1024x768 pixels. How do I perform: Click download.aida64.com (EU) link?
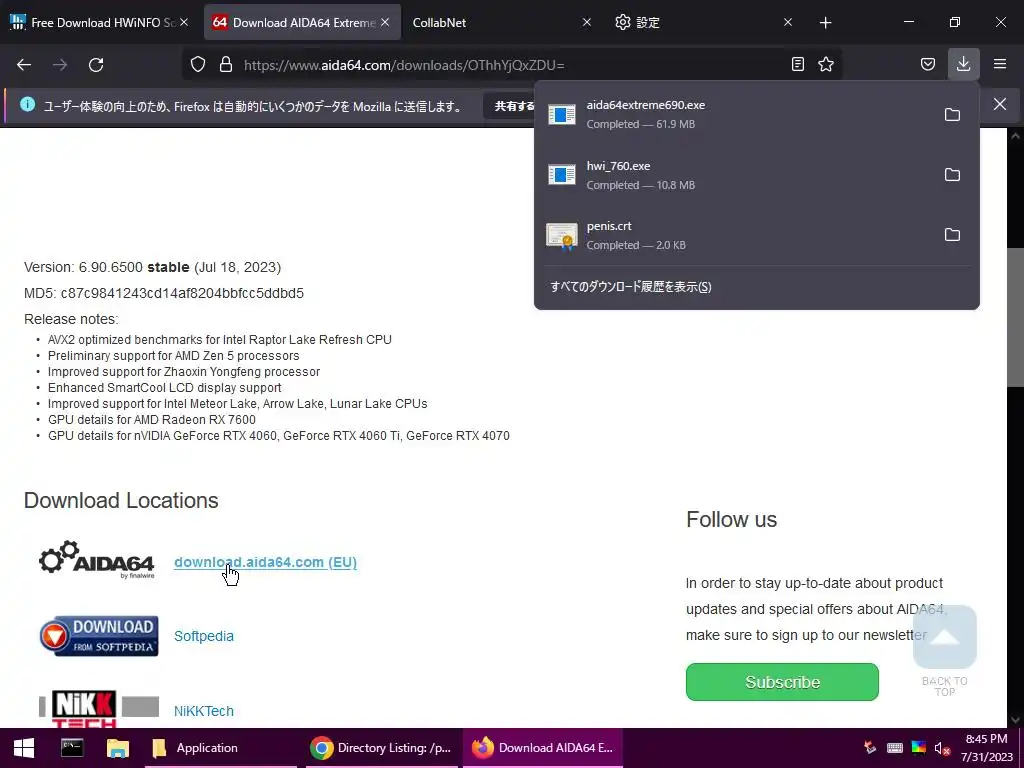(x=265, y=562)
